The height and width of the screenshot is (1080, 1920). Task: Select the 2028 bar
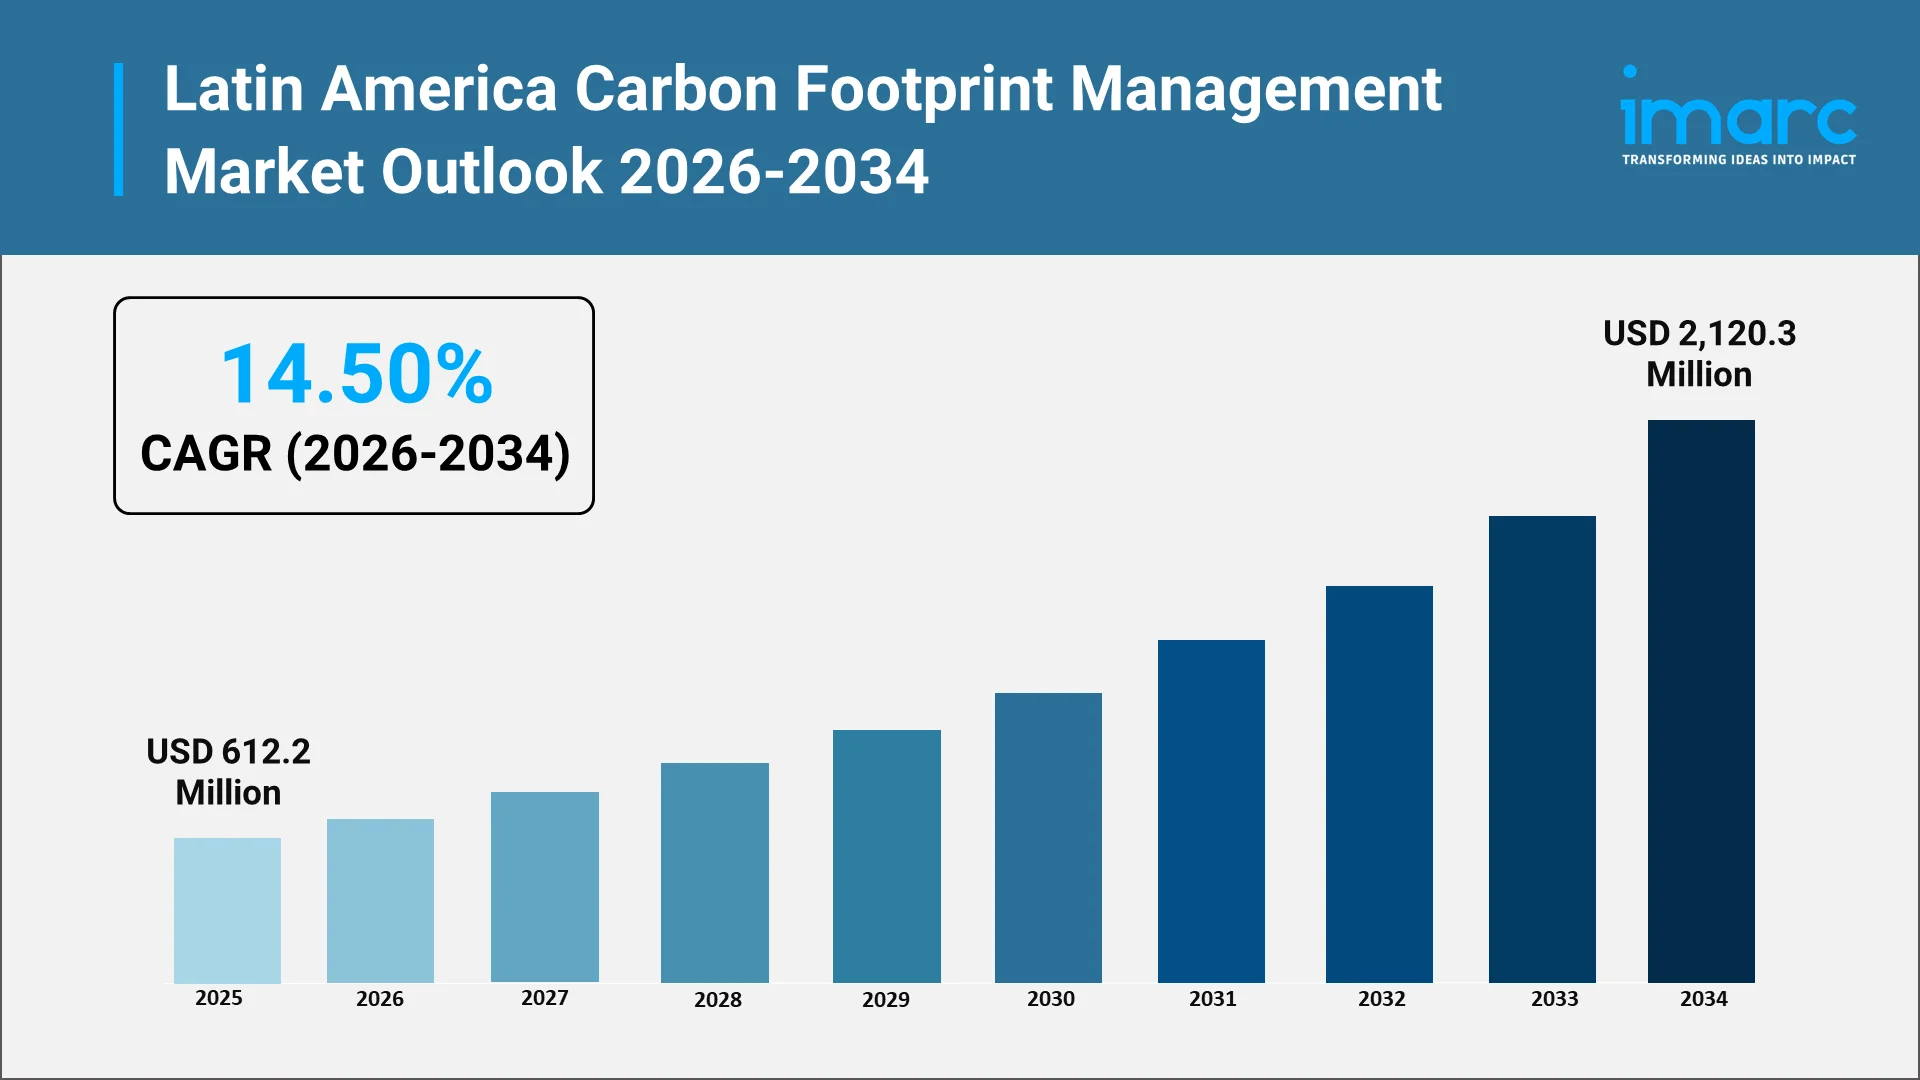(714, 872)
